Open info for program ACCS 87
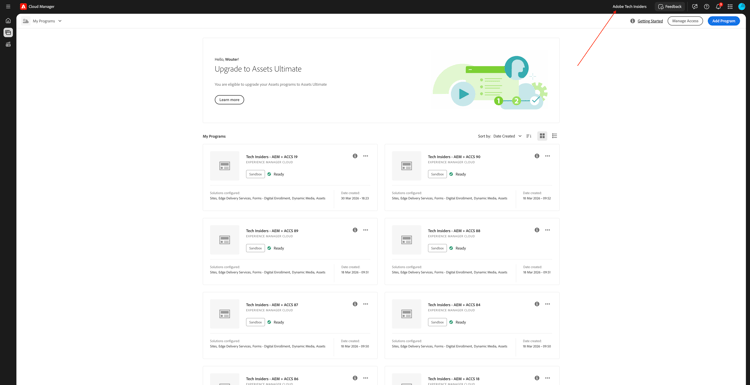Screen dimensions: 750x385 pyautogui.click(x=355, y=304)
